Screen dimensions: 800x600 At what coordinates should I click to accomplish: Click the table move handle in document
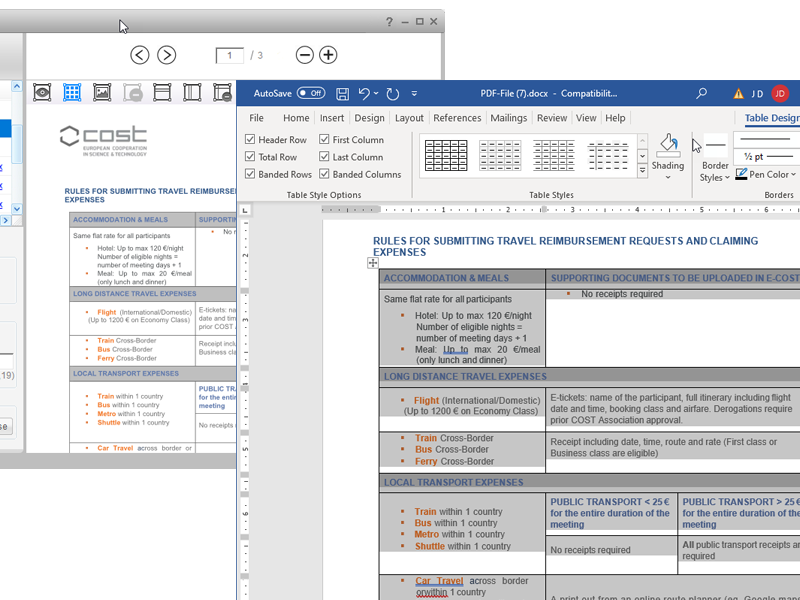[373, 263]
